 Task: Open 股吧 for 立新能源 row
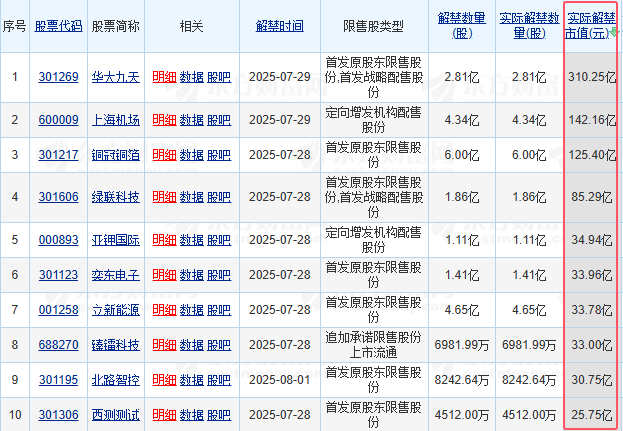[x=219, y=309]
